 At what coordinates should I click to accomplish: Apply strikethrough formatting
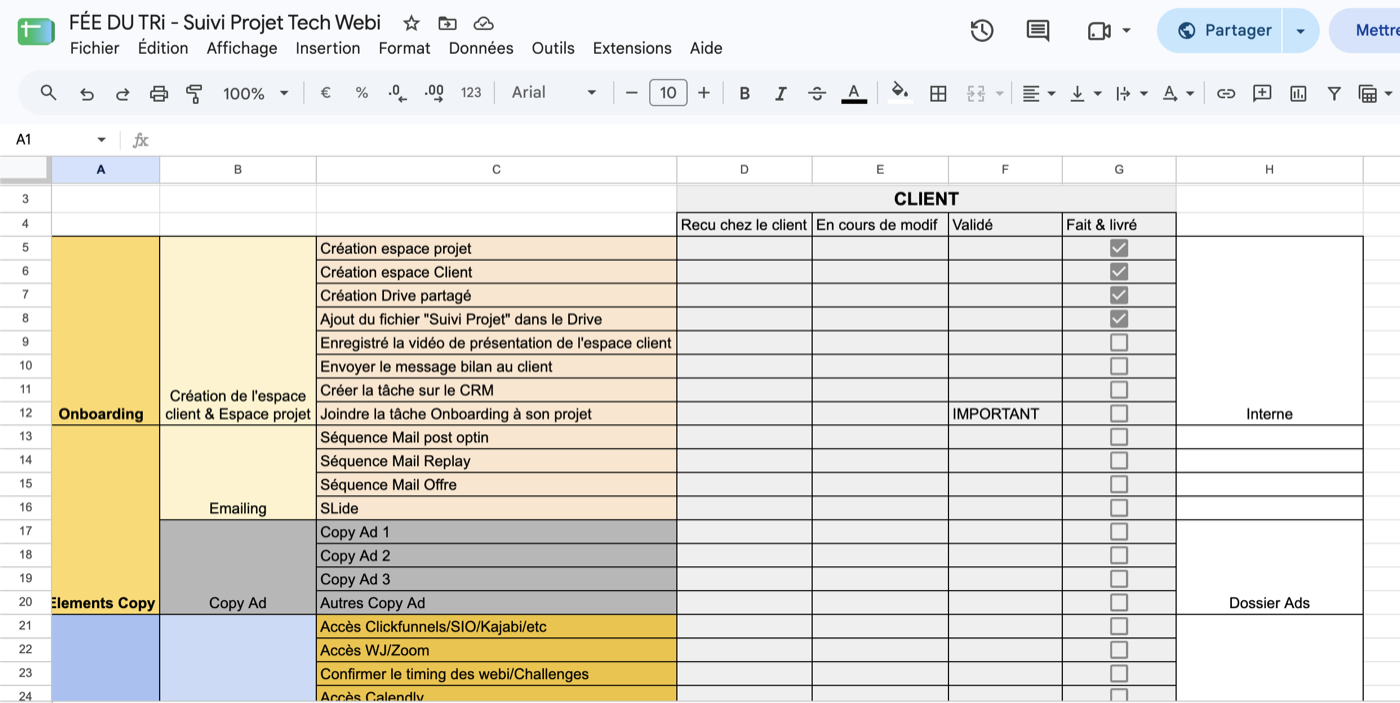(x=817, y=93)
